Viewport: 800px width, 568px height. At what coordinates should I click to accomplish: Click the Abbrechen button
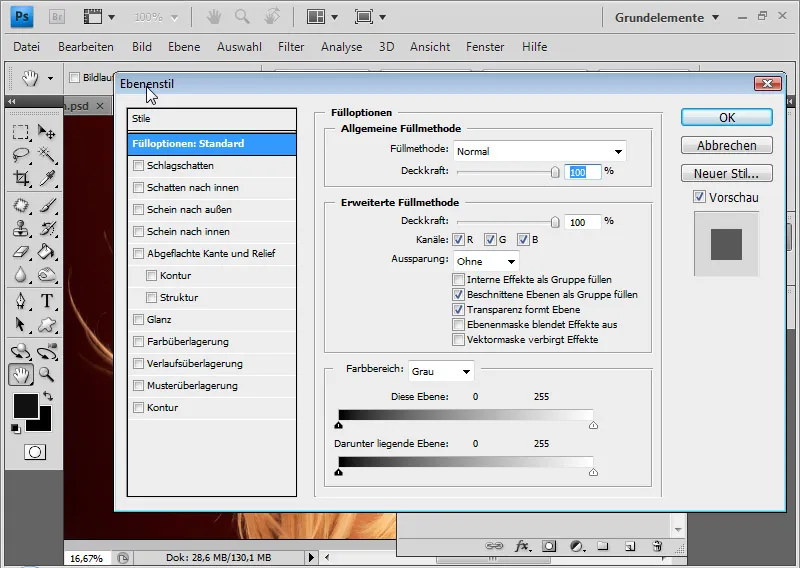point(727,145)
